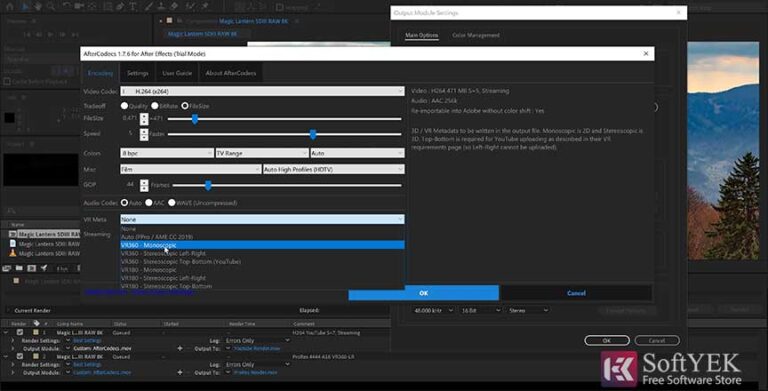Click the Home icon in After Effects toolbar
Viewport: 768px width, 391px height.
[x=9, y=6]
